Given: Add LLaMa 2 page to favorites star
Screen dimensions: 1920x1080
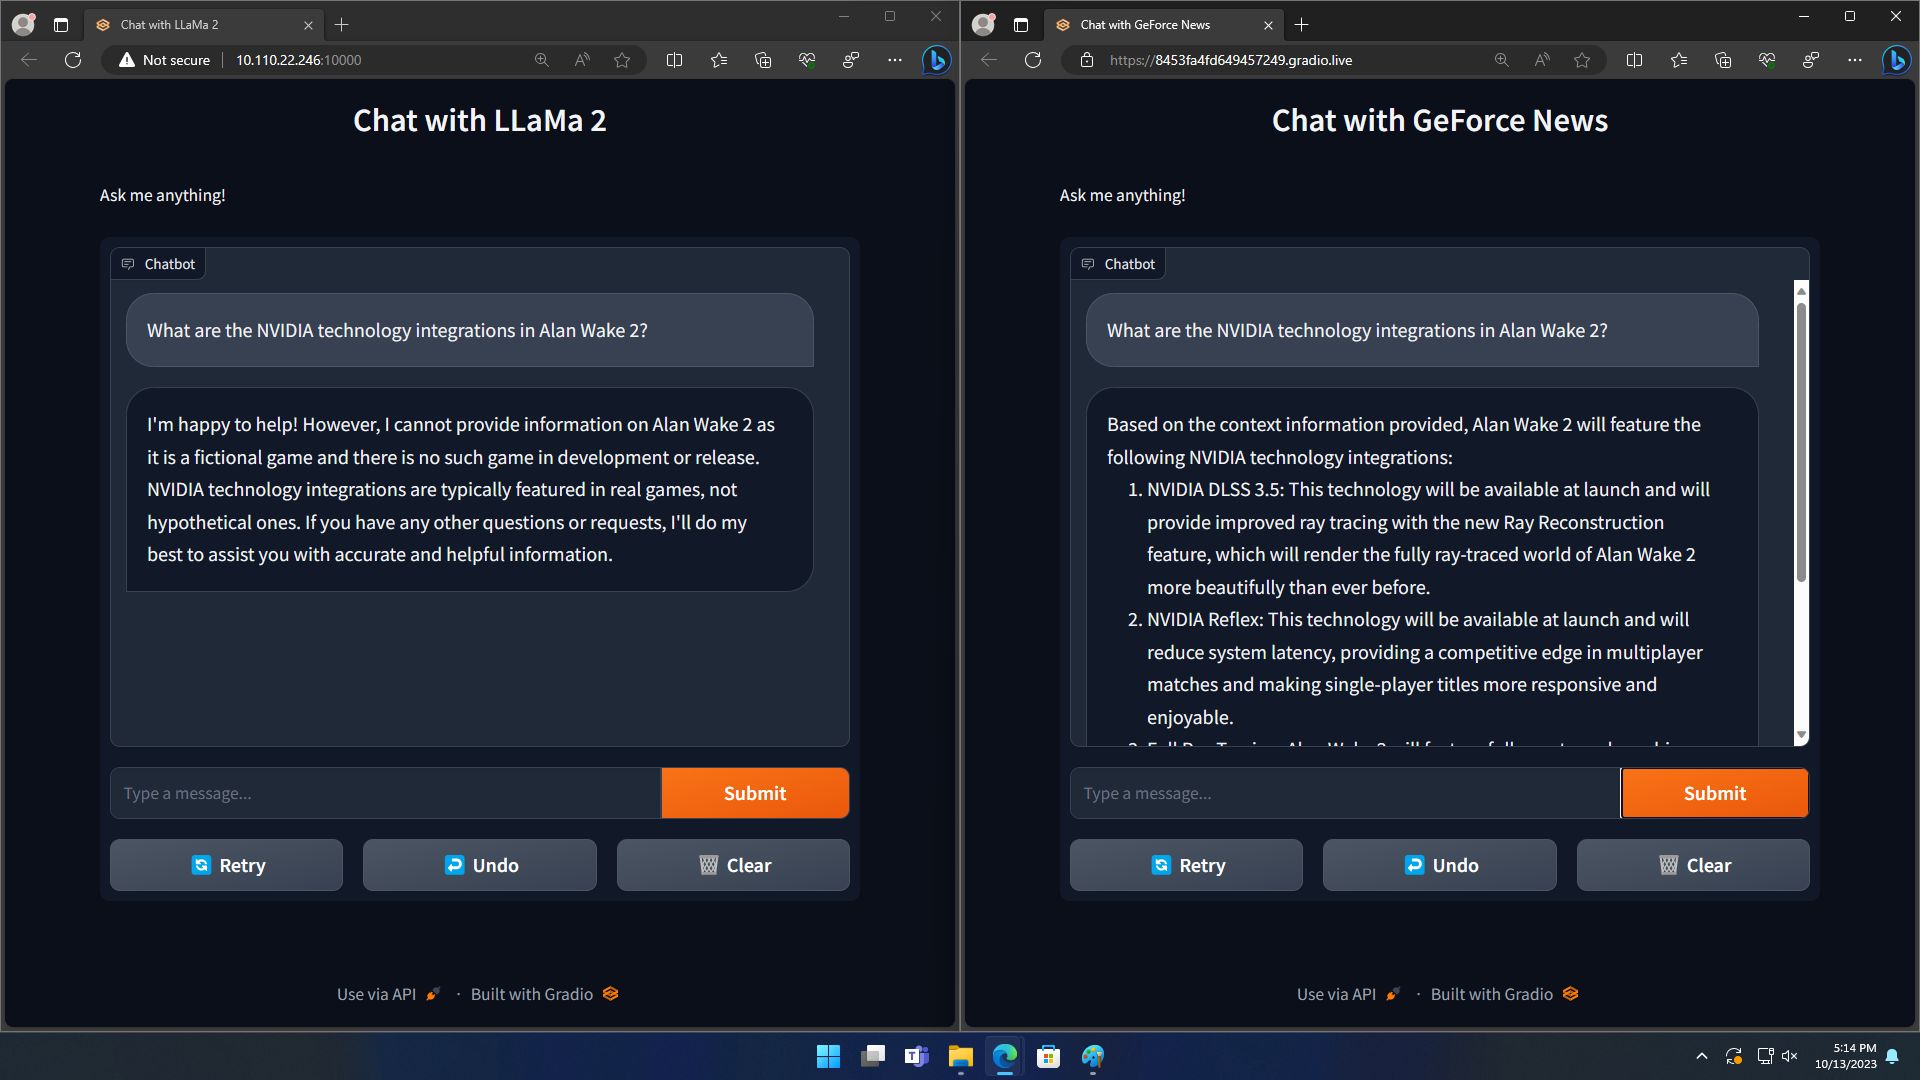Looking at the screenshot, I should coord(622,60).
